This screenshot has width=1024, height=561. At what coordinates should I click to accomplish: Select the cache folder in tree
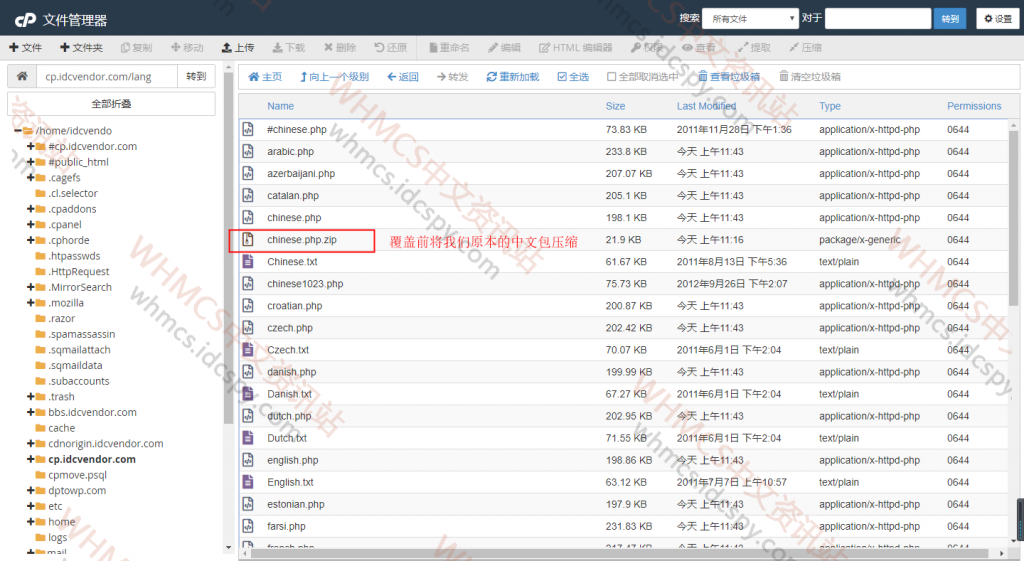(x=61, y=428)
